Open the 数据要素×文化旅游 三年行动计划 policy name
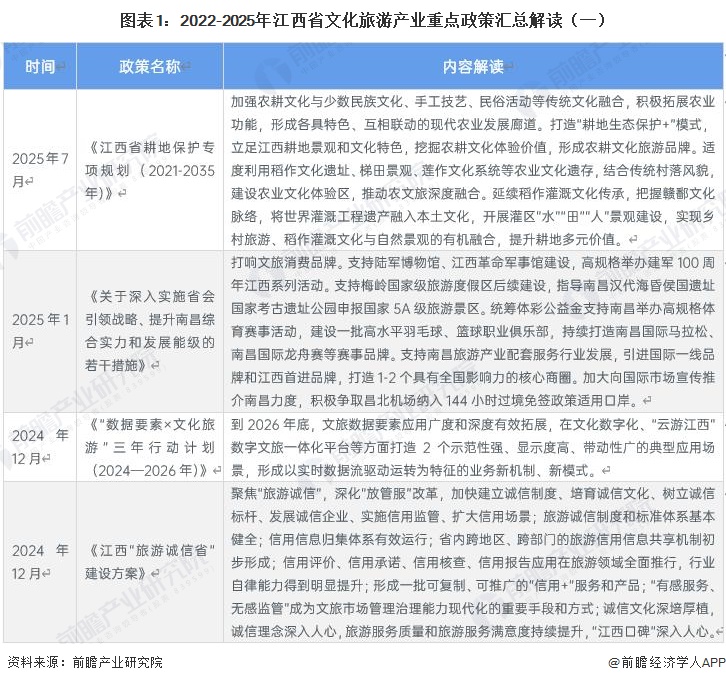Screen dimensions: 726x683 coord(150,447)
